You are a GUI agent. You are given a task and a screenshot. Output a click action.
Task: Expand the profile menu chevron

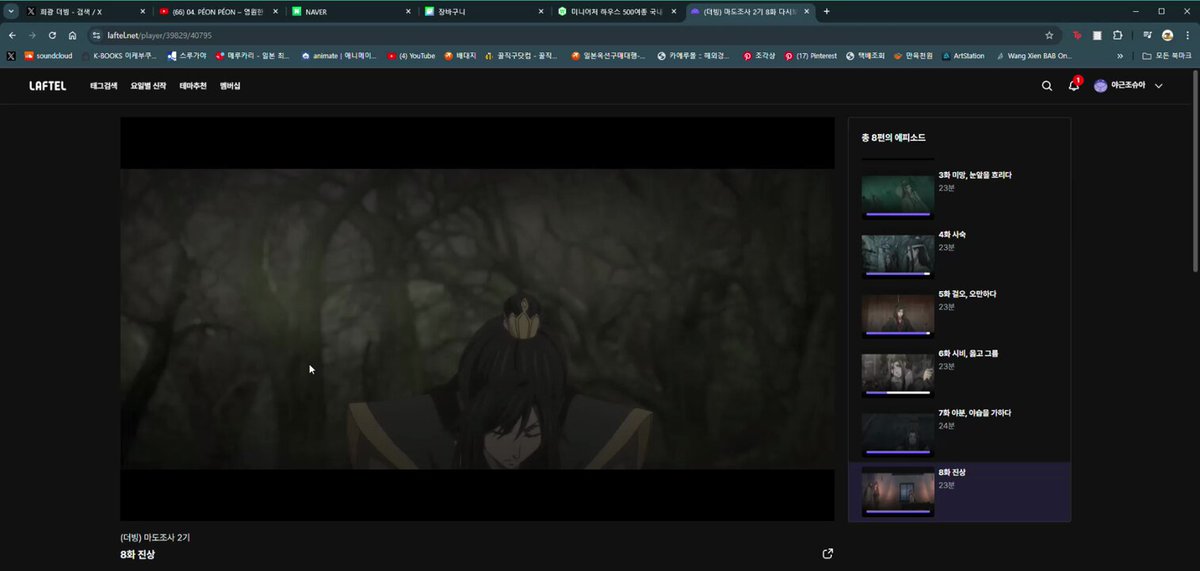coord(1159,86)
